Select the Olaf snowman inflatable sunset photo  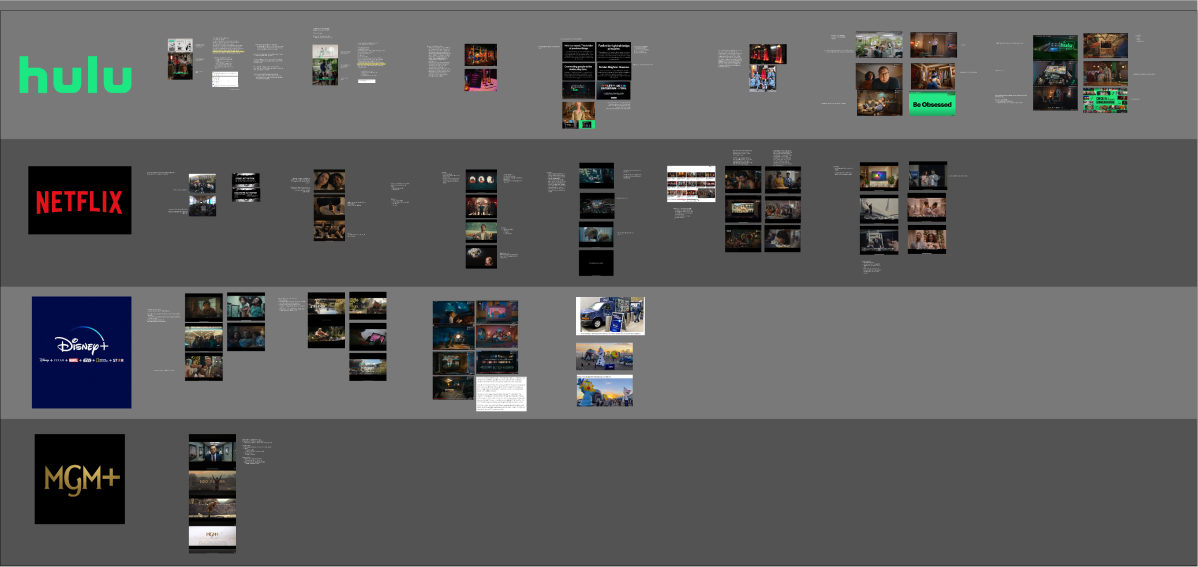(604, 357)
